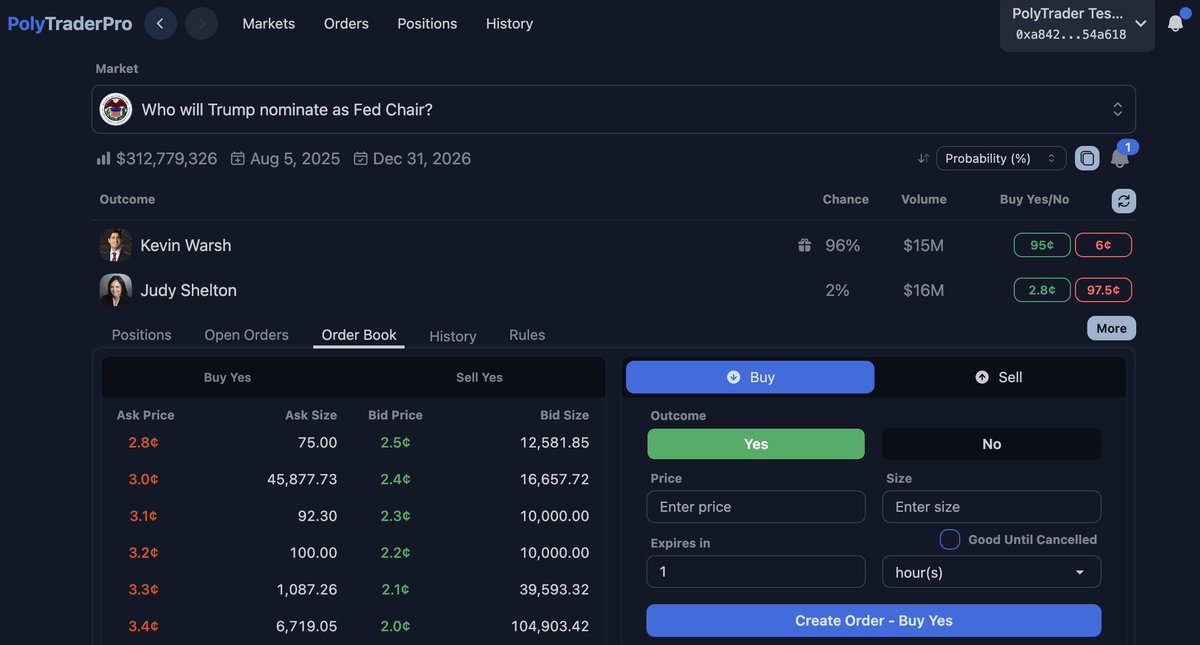Click the 2.0¢ bid price
Screen dimensions: 1200x645
(x=395, y=626)
